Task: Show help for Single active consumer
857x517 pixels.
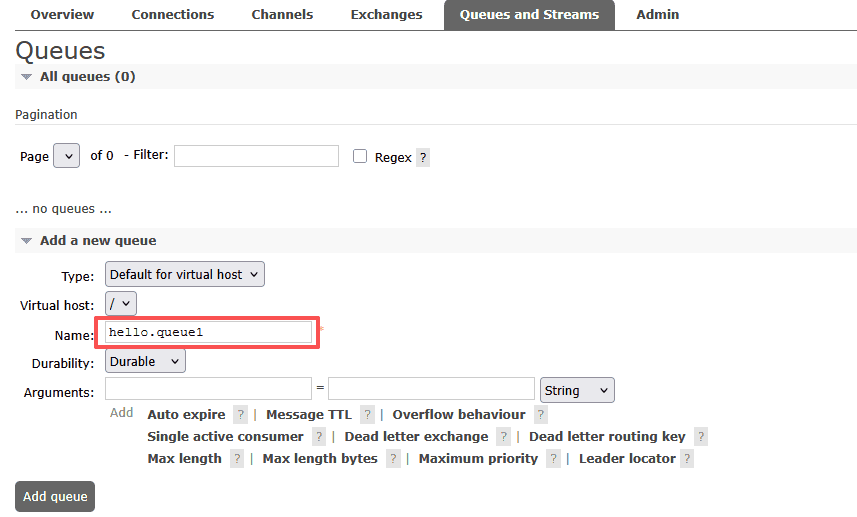Action: [x=318, y=437]
